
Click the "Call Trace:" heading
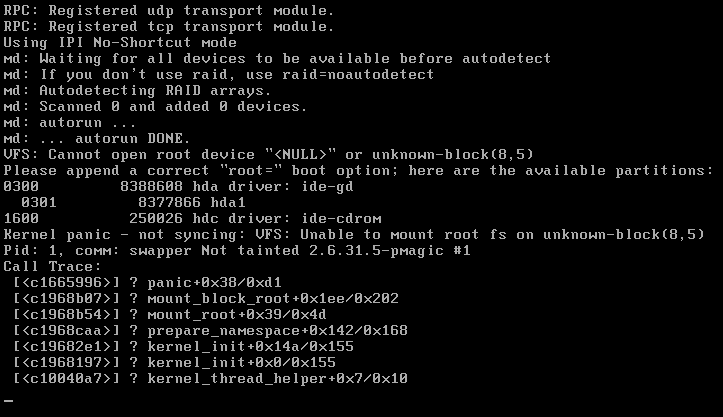[x=52, y=267]
